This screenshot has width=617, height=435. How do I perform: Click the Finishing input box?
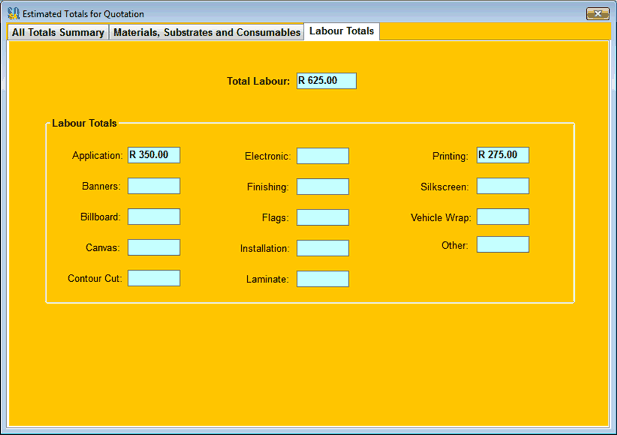tap(323, 187)
